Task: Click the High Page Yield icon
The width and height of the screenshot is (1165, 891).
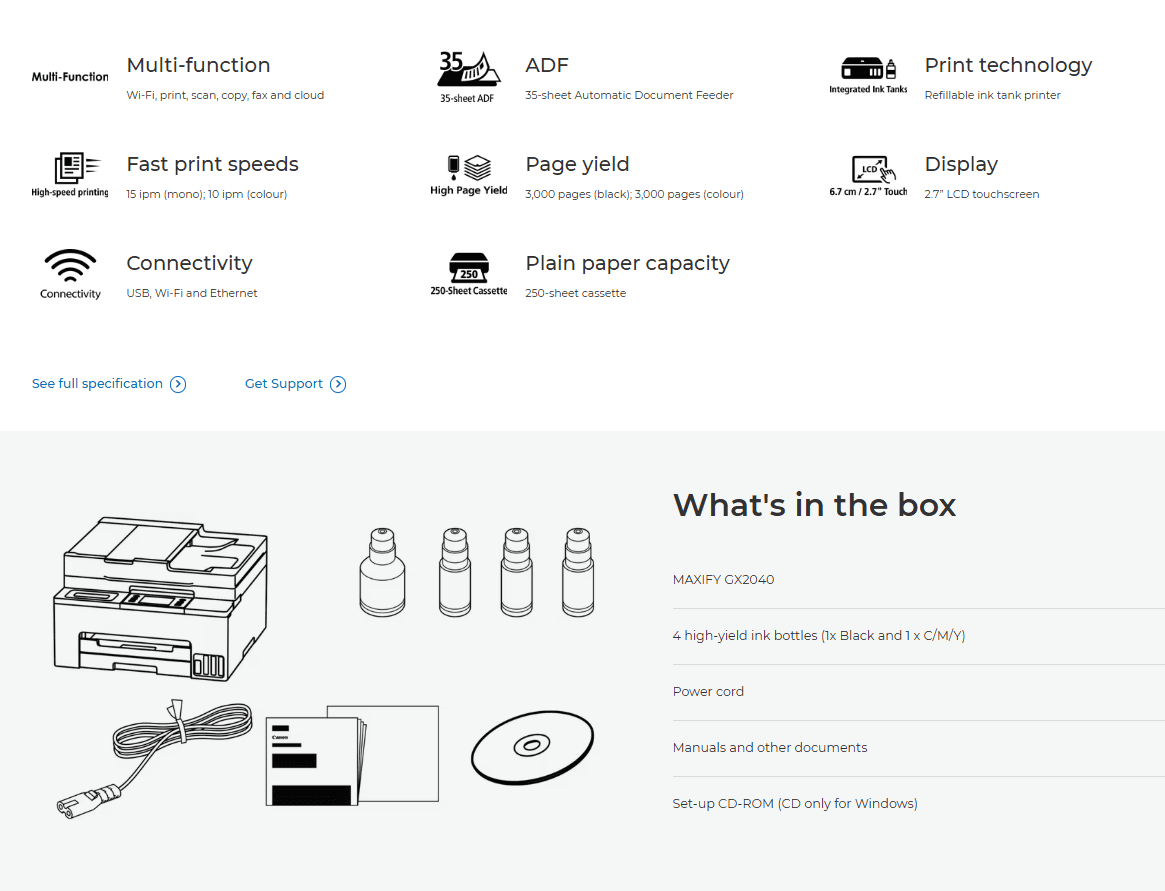Action: coord(468,175)
